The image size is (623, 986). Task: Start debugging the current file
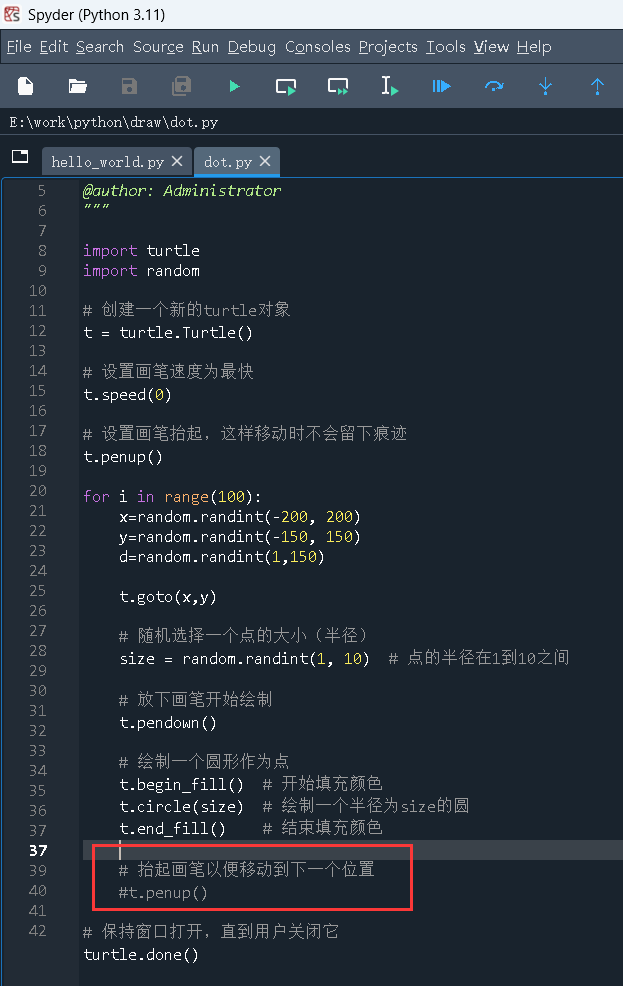pos(441,86)
